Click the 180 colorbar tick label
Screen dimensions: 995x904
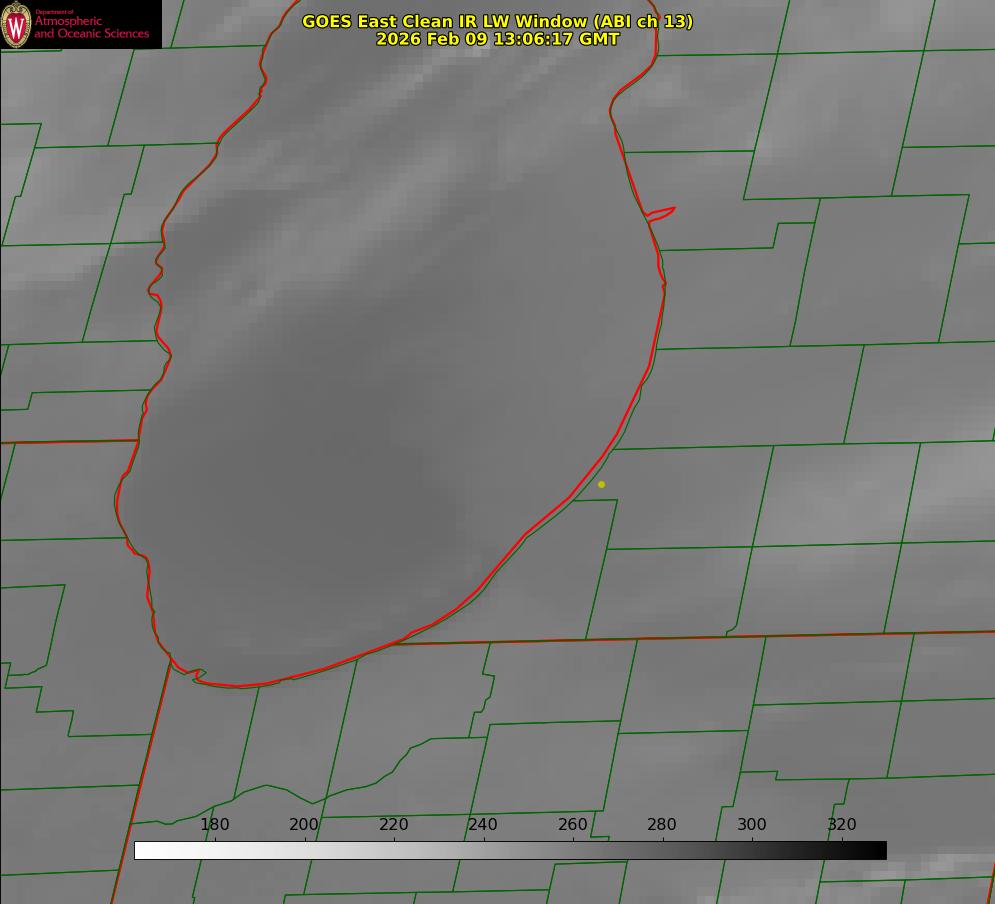[x=215, y=824]
